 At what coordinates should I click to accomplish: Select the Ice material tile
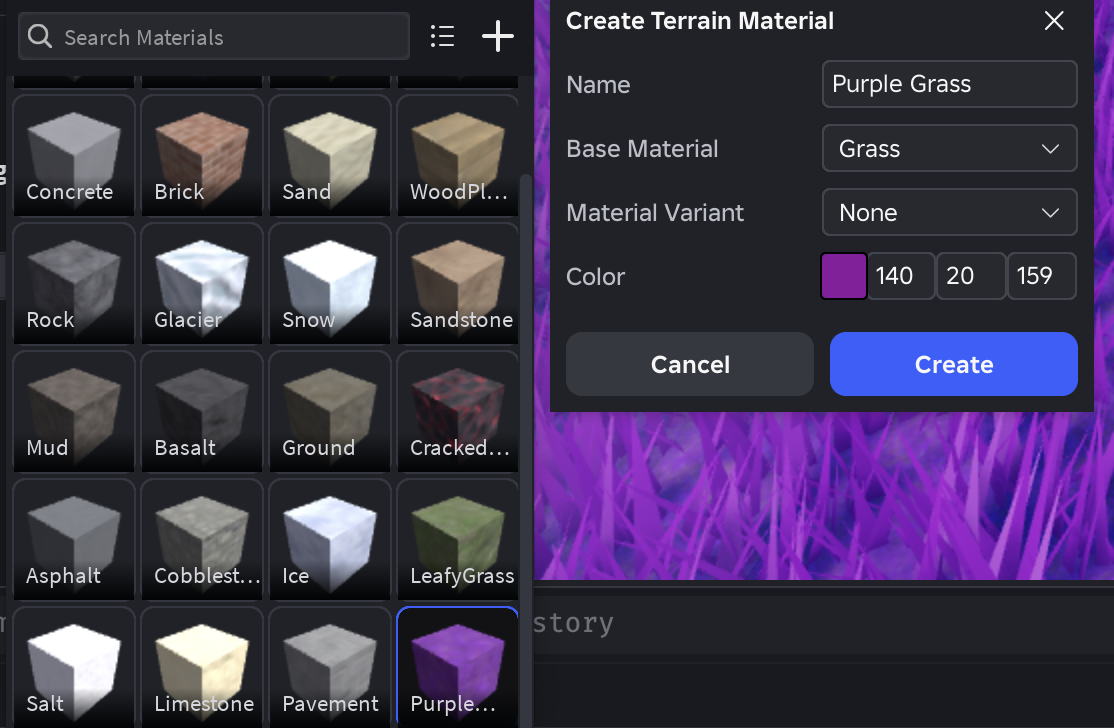coord(330,539)
